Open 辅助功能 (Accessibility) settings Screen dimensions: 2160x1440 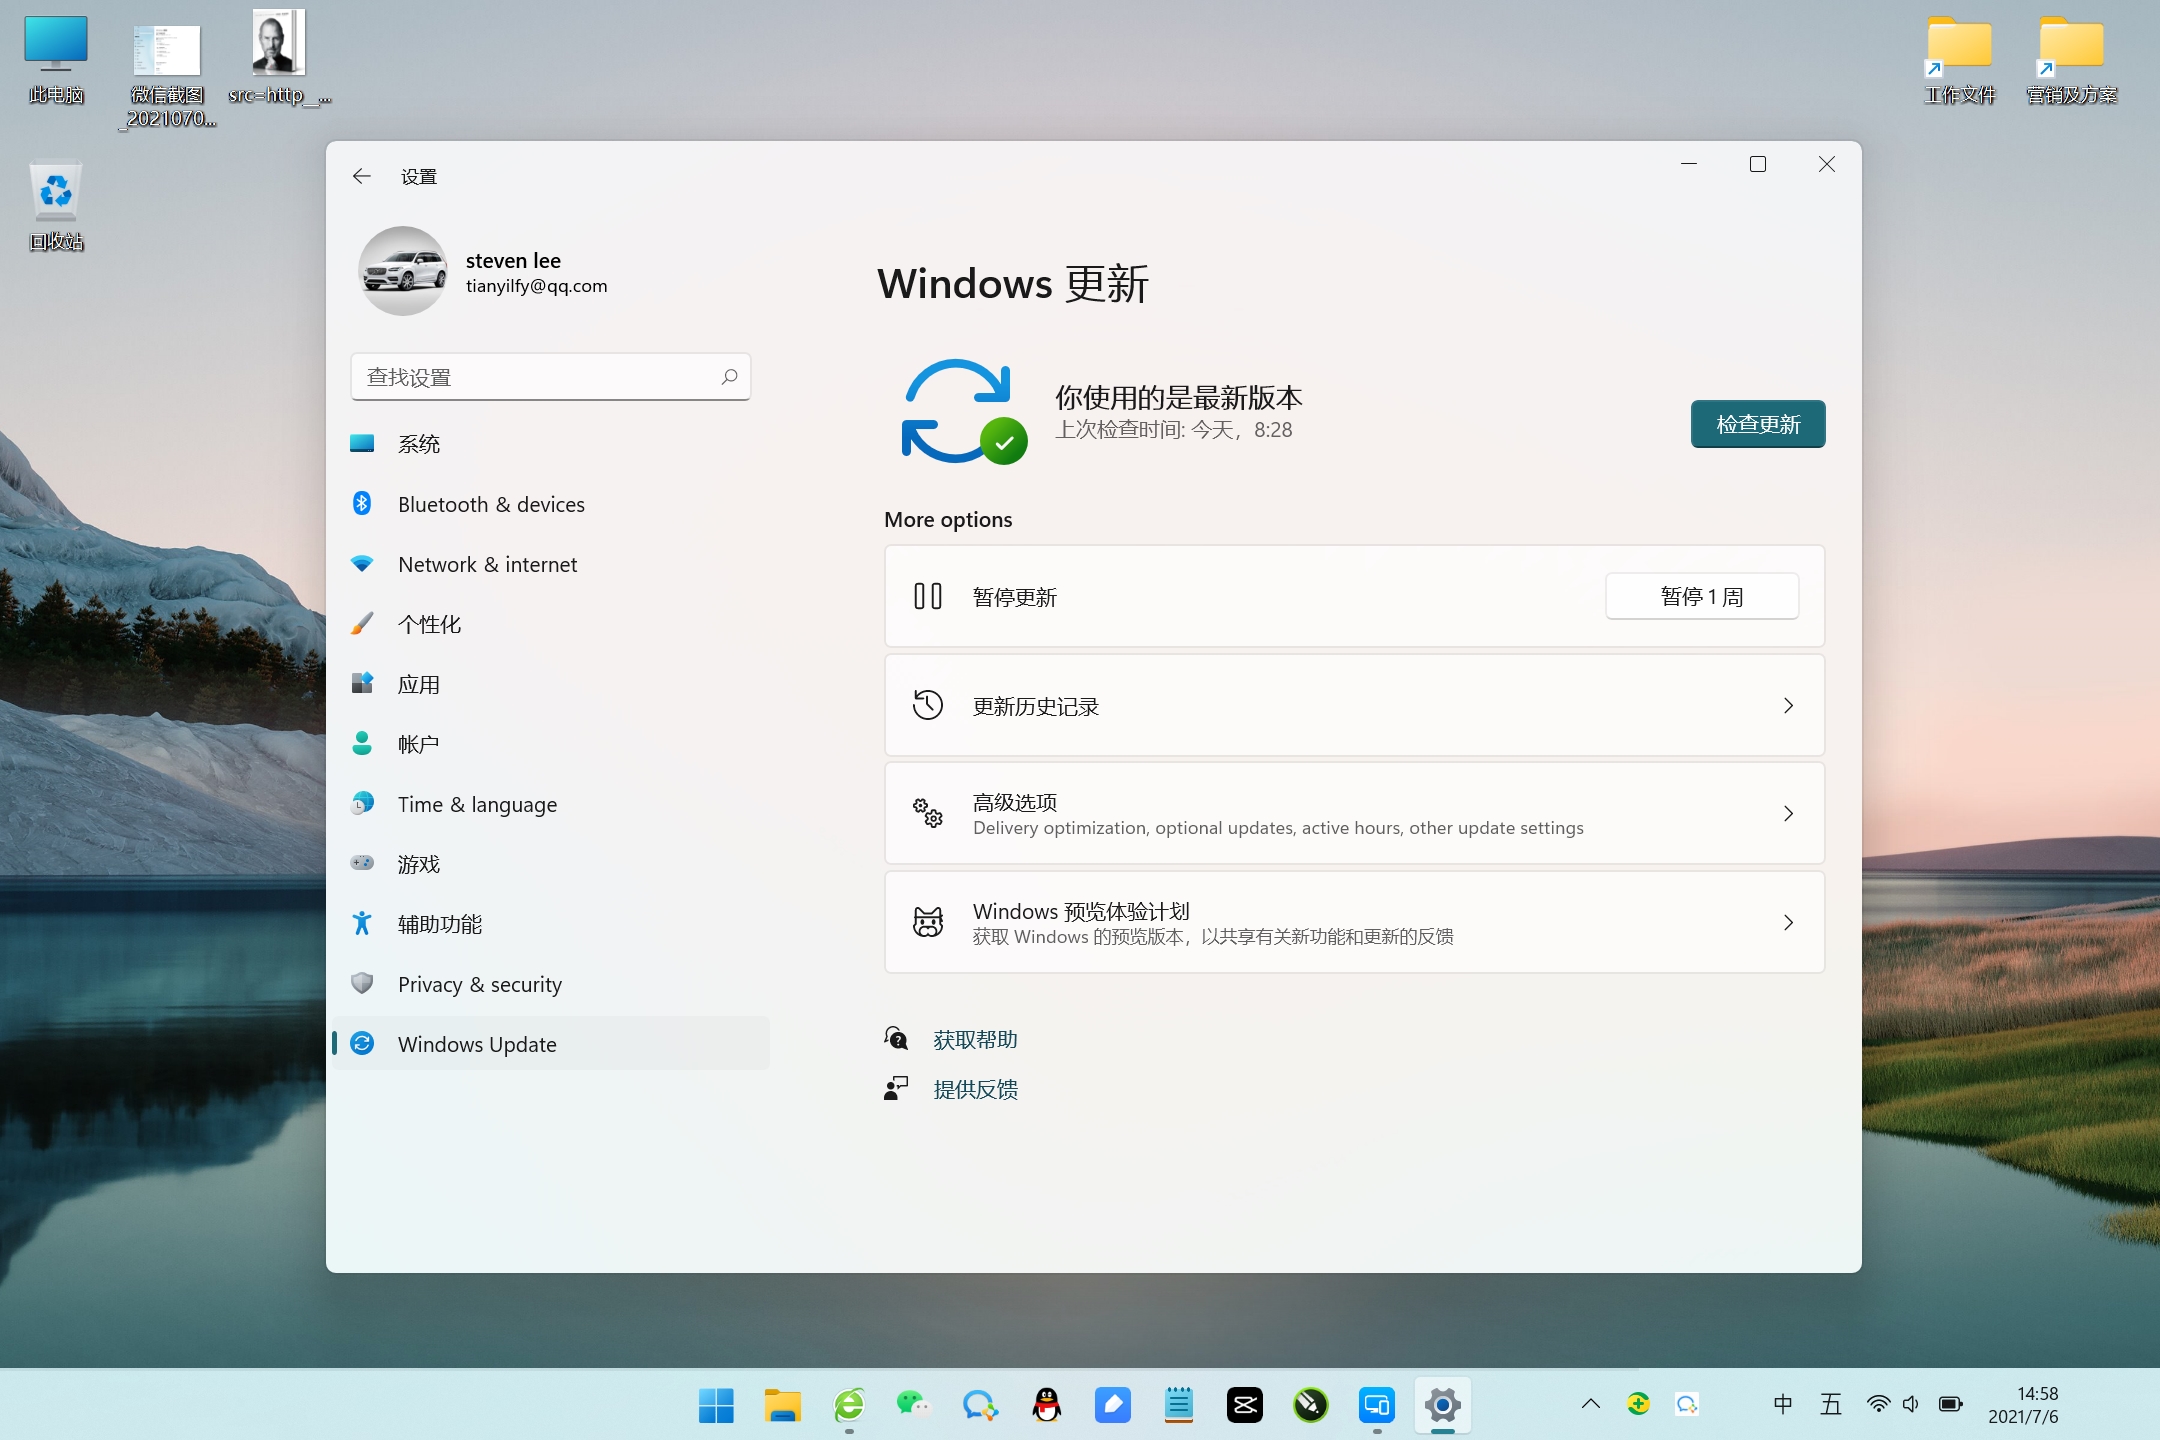point(441,923)
